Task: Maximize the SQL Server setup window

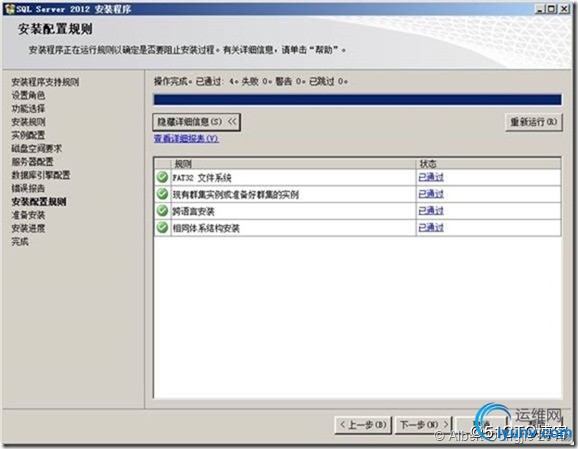Action: pos(551,9)
